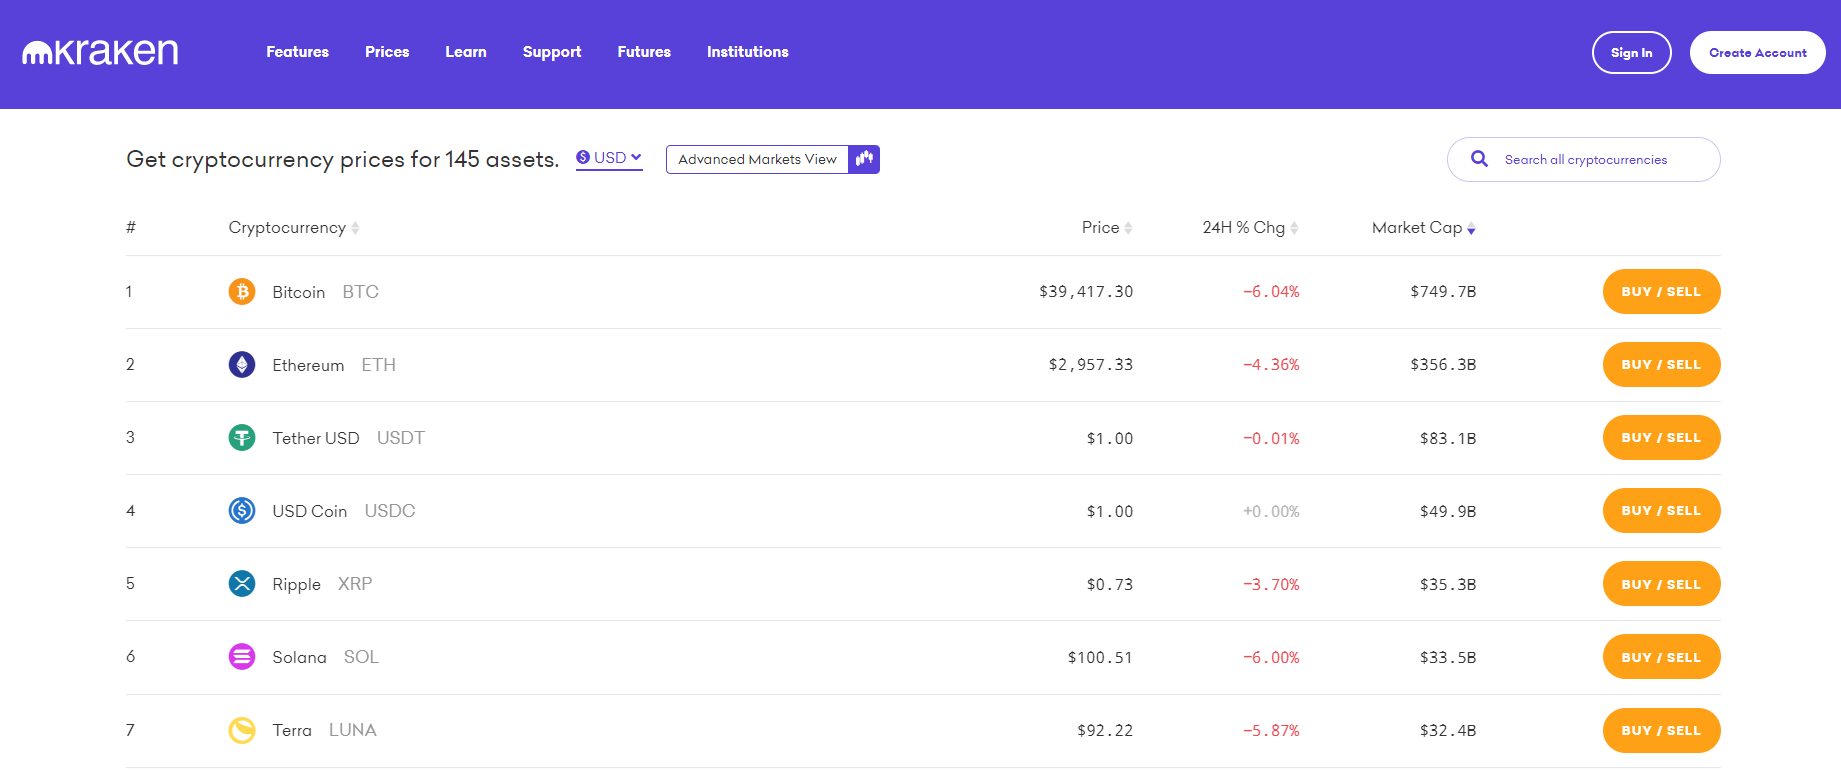
Task: Click the search magnifier icon
Action: click(1479, 158)
